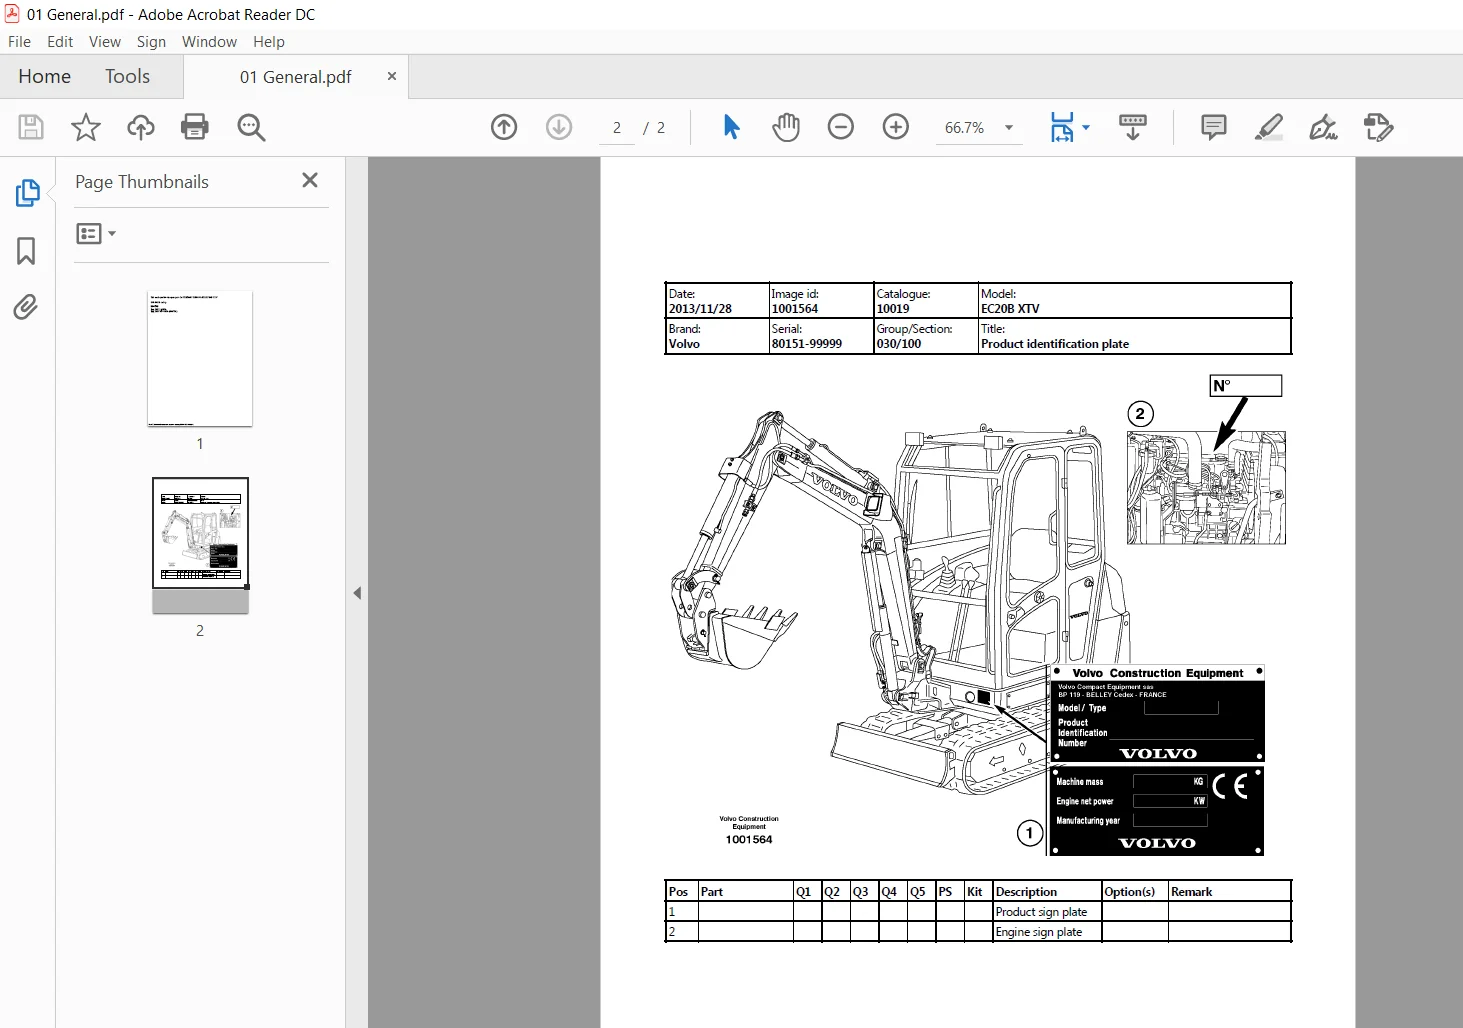
Task: Go to next page arrow
Action: pyautogui.click(x=559, y=127)
